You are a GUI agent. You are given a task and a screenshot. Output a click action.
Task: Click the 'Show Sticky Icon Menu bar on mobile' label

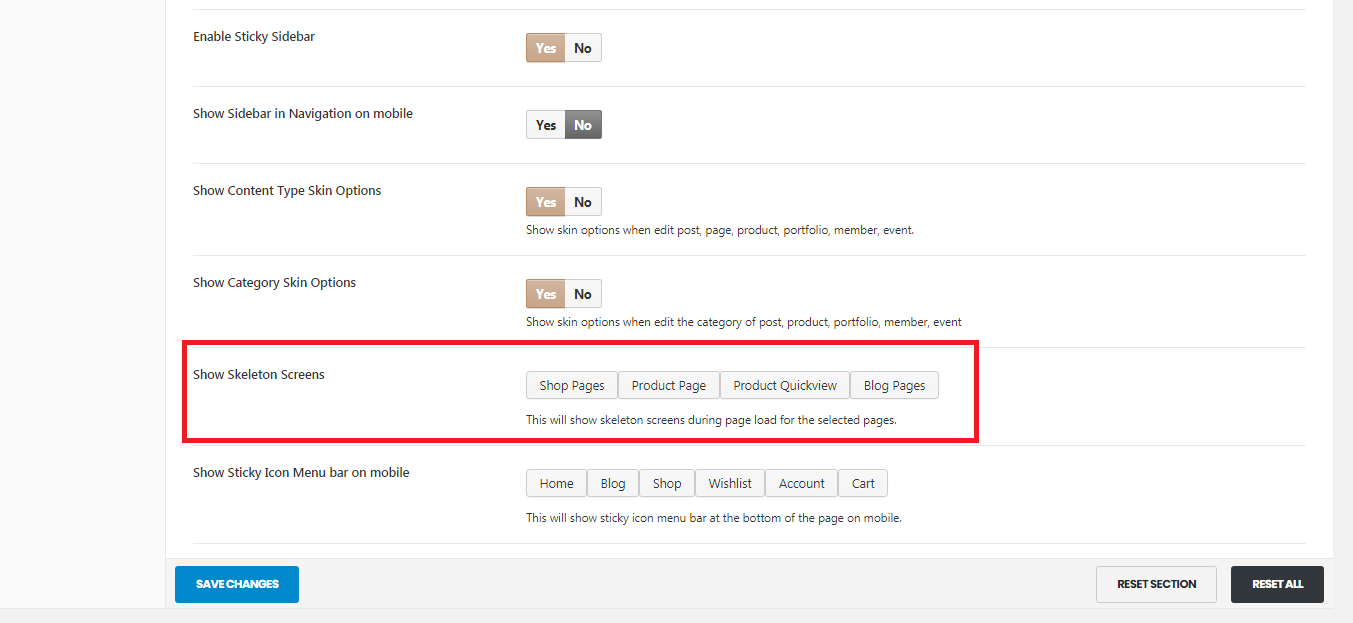(x=301, y=473)
